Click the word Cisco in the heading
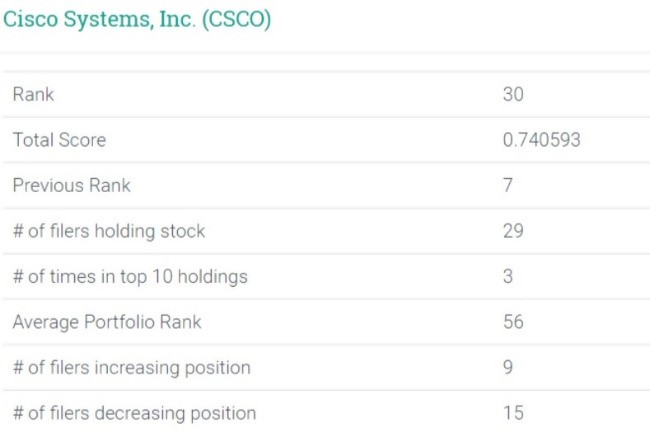Screen dimensions: 650x437 click(27, 20)
